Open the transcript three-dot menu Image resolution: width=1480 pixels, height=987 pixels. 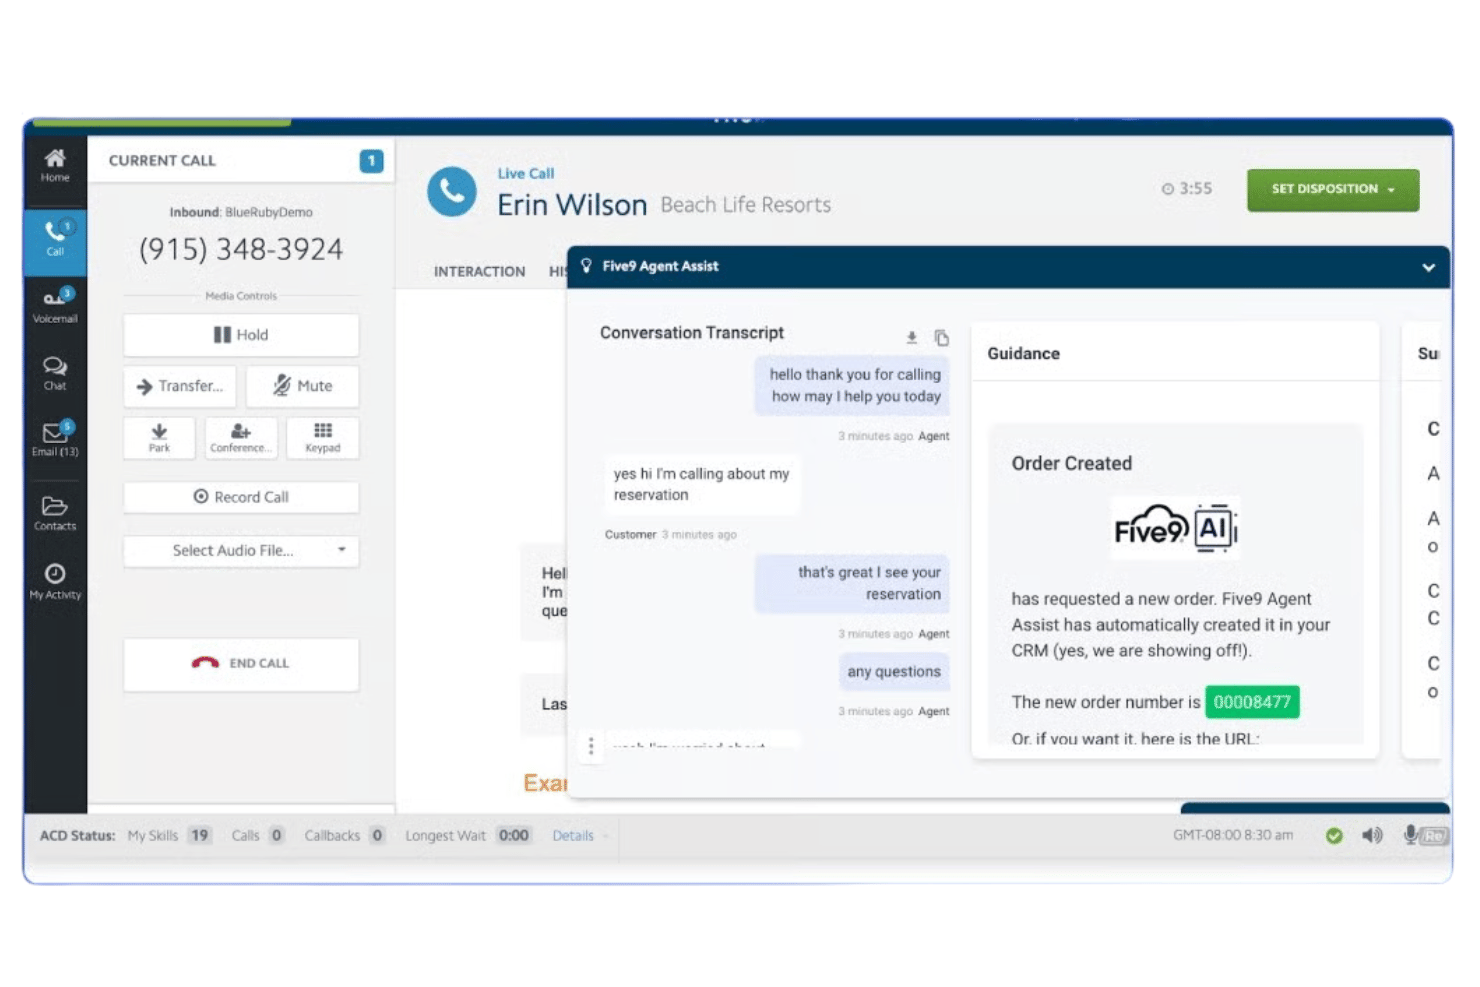[x=591, y=746]
